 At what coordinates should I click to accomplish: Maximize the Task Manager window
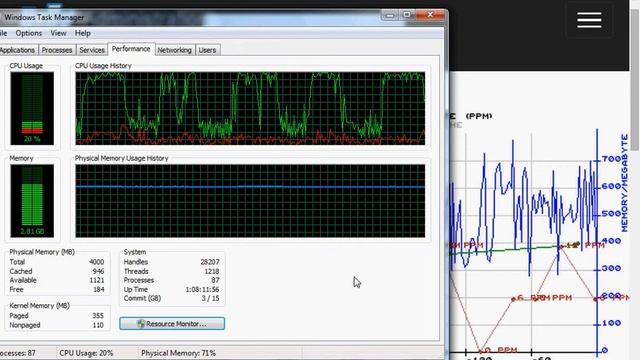click(407, 15)
